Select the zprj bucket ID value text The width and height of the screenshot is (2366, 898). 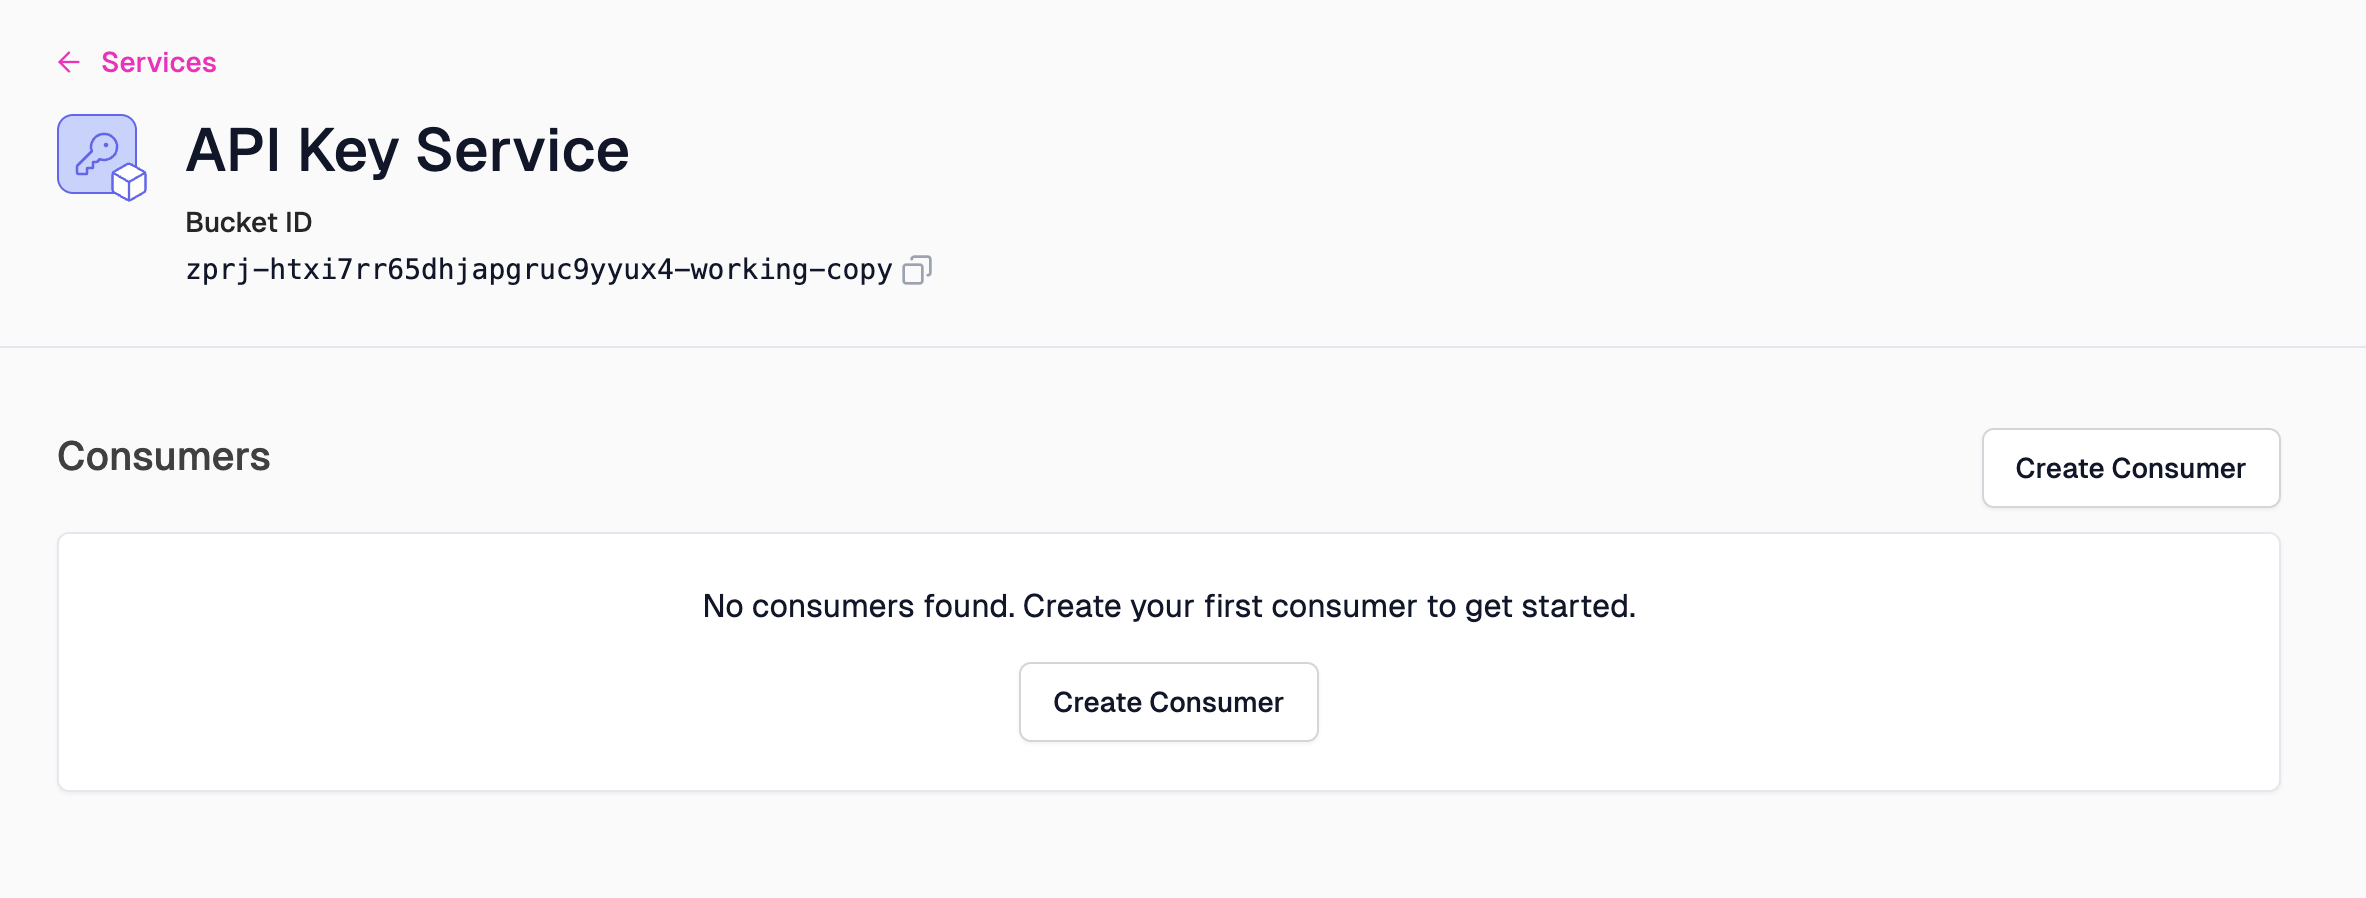pyautogui.click(x=539, y=270)
